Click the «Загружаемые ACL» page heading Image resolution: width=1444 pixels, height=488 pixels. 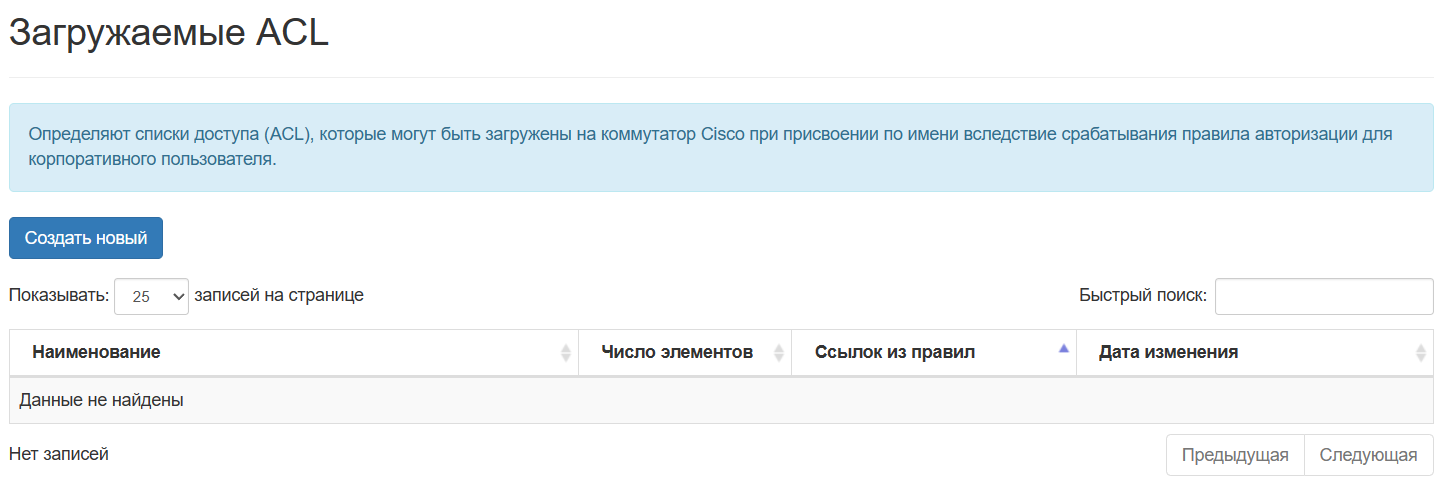point(169,32)
